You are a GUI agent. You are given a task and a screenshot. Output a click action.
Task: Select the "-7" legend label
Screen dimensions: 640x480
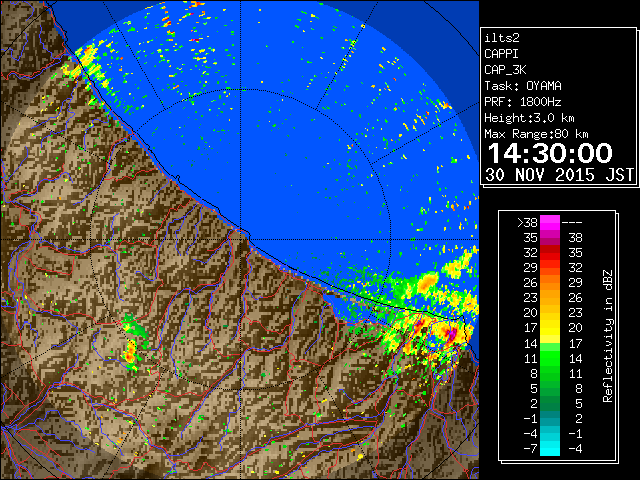tap(530, 449)
